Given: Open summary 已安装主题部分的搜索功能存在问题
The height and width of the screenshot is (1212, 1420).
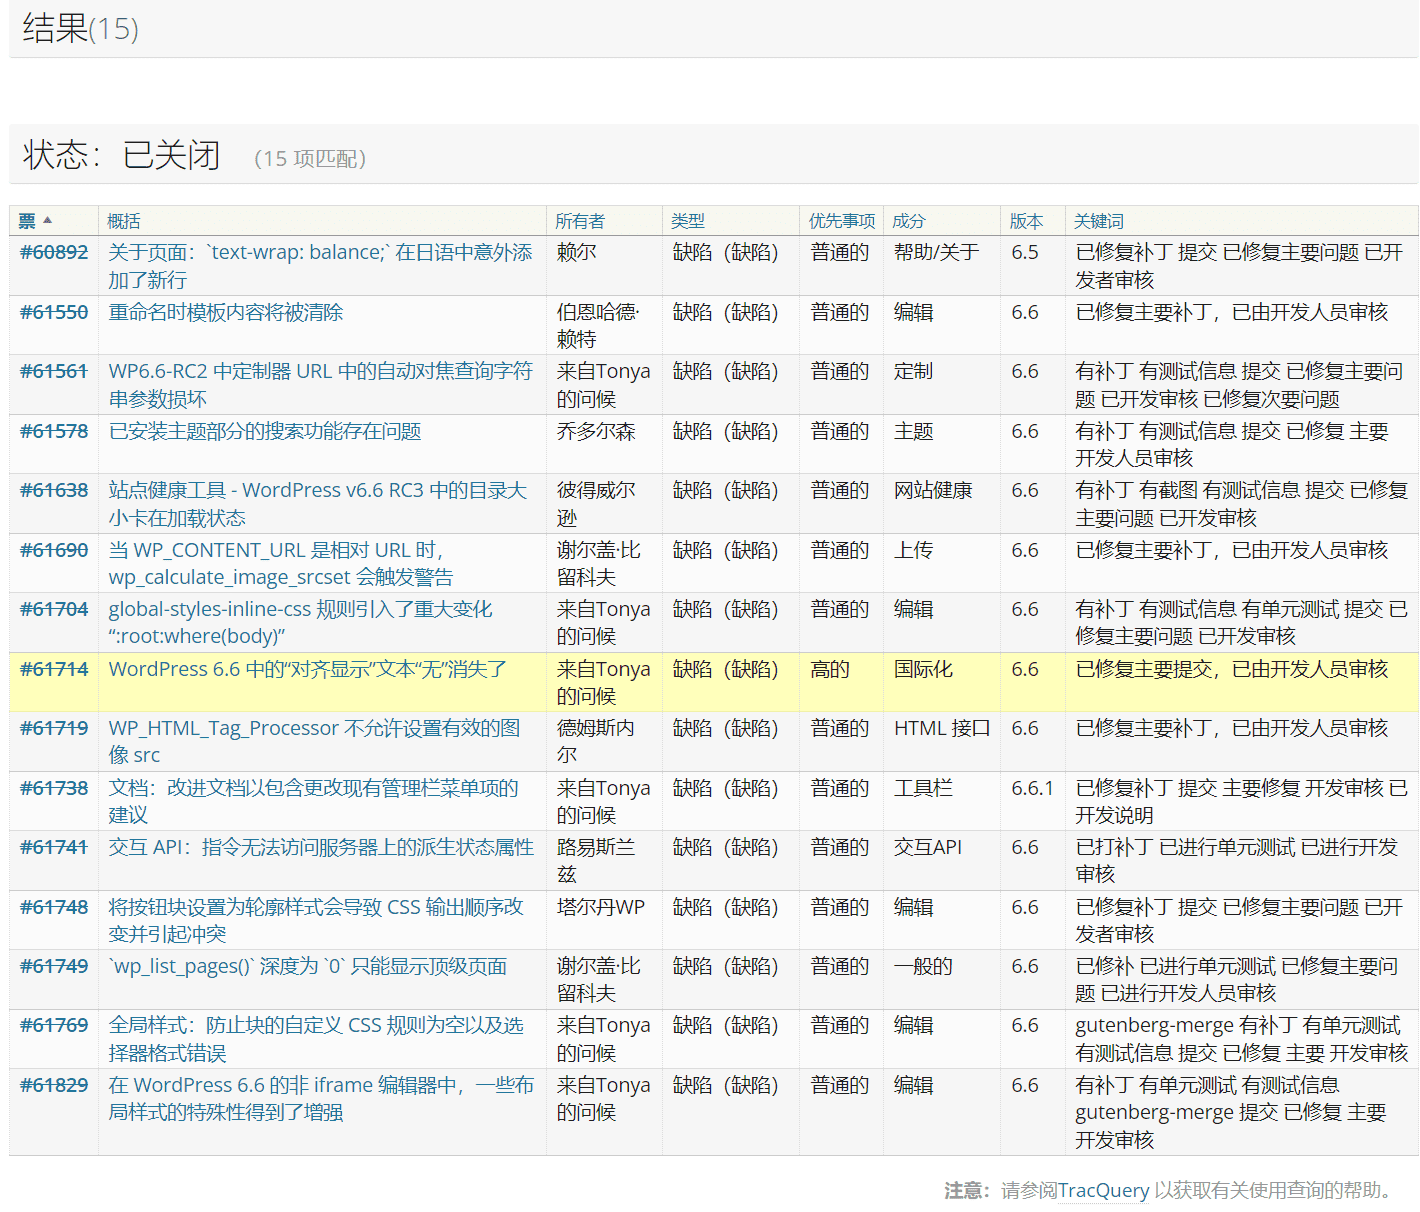Looking at the screenshot, I should point(265,431).
